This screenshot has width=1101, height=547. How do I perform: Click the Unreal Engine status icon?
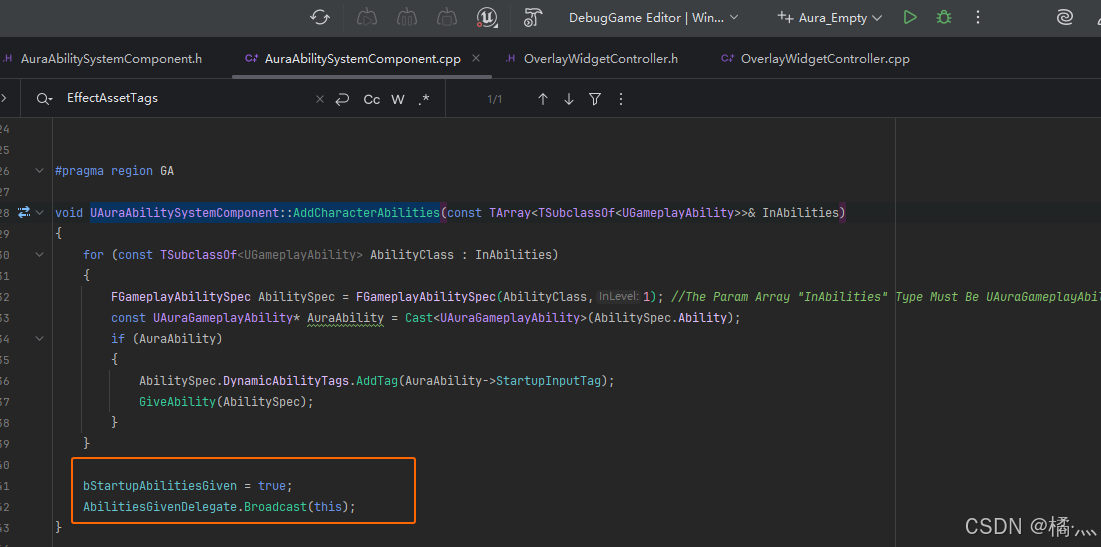point(487,18)
